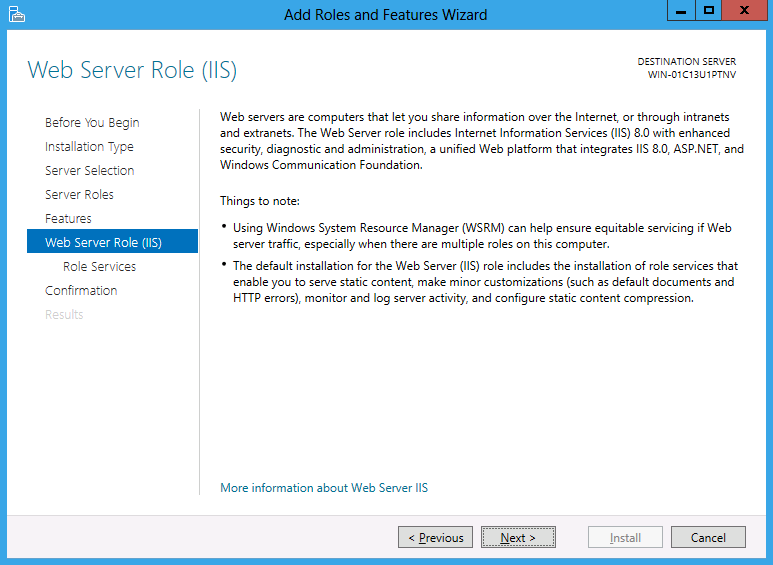Open the Features step
The height and width of the screenshot is (565, 773).
(x=68, y=218)
